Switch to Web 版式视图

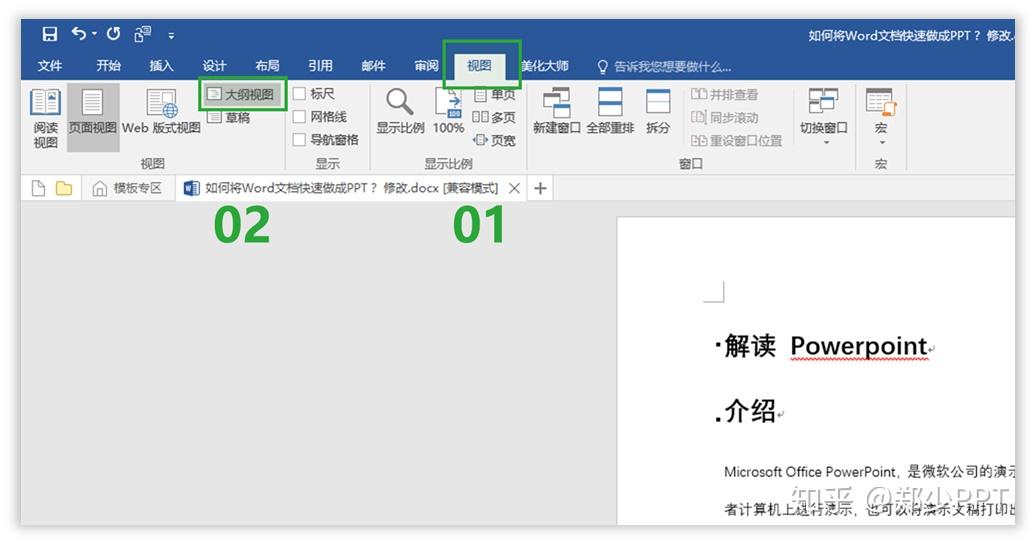point(161,112)
